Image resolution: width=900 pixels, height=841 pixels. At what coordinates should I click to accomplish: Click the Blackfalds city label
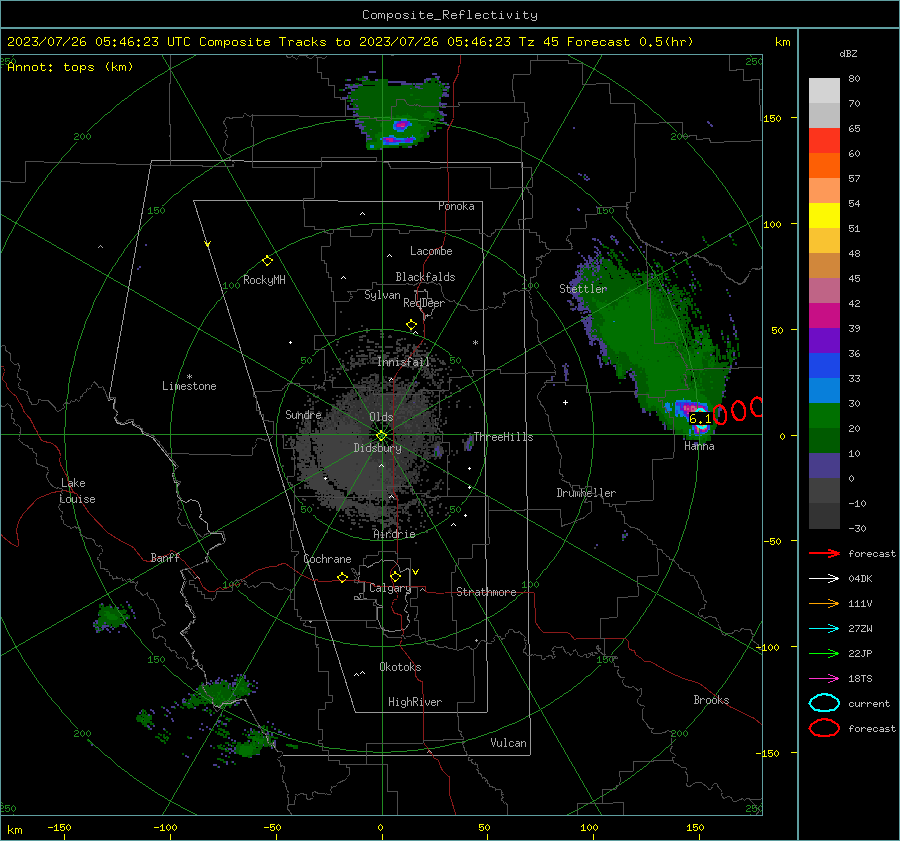pyautogui.click(x=425, y=277)
